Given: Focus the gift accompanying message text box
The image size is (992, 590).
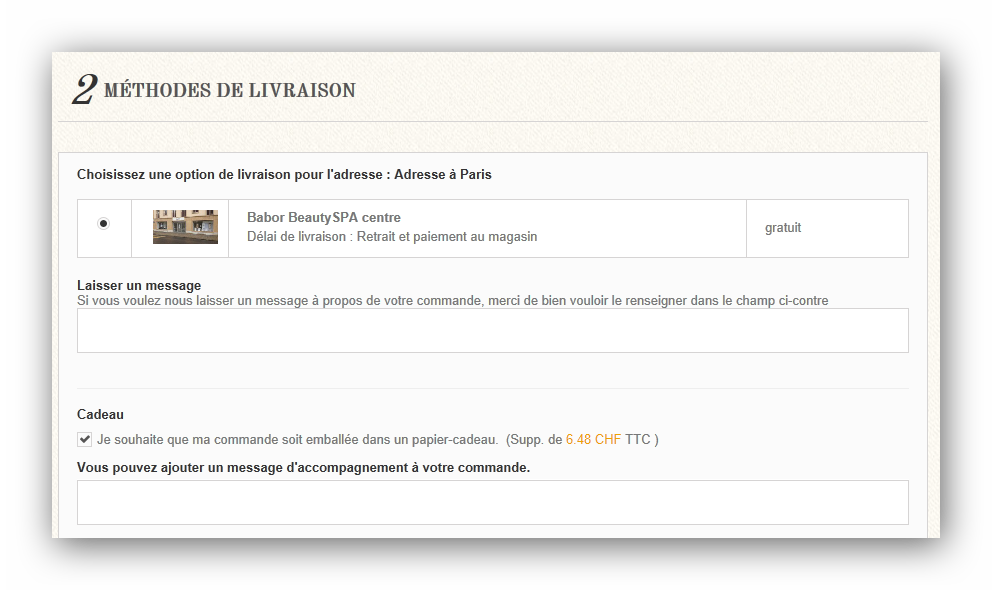Looking at the screenshot, I should click(x=493, y=503).
